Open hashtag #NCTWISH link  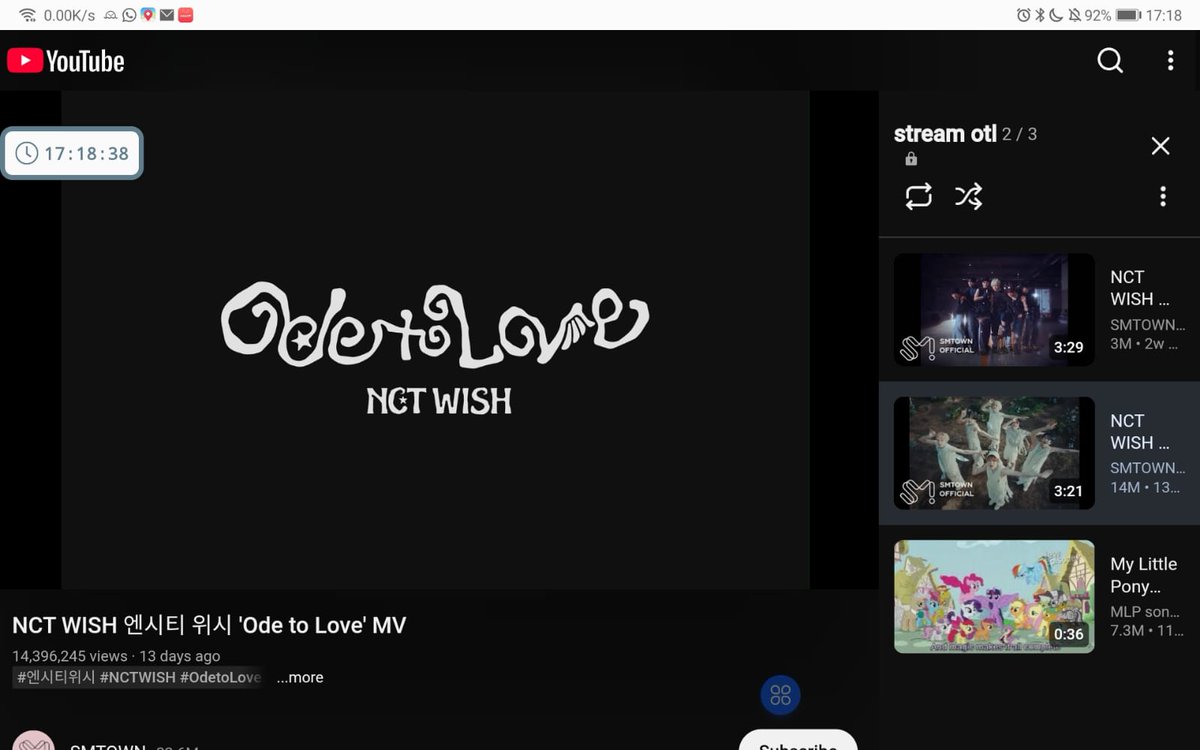[138, 678]
